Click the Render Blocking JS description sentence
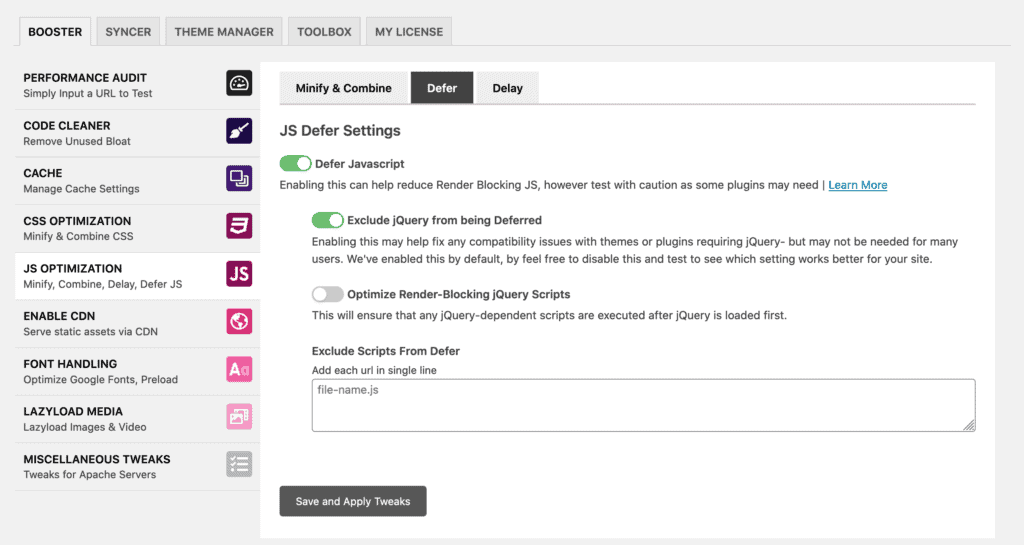 [549, 185]
